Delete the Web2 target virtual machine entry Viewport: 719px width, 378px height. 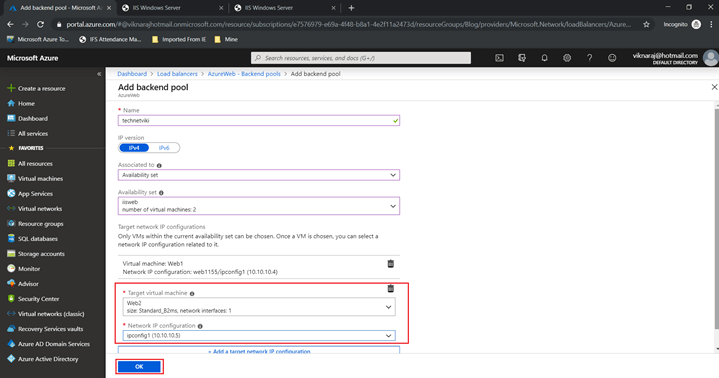(391, 289)
